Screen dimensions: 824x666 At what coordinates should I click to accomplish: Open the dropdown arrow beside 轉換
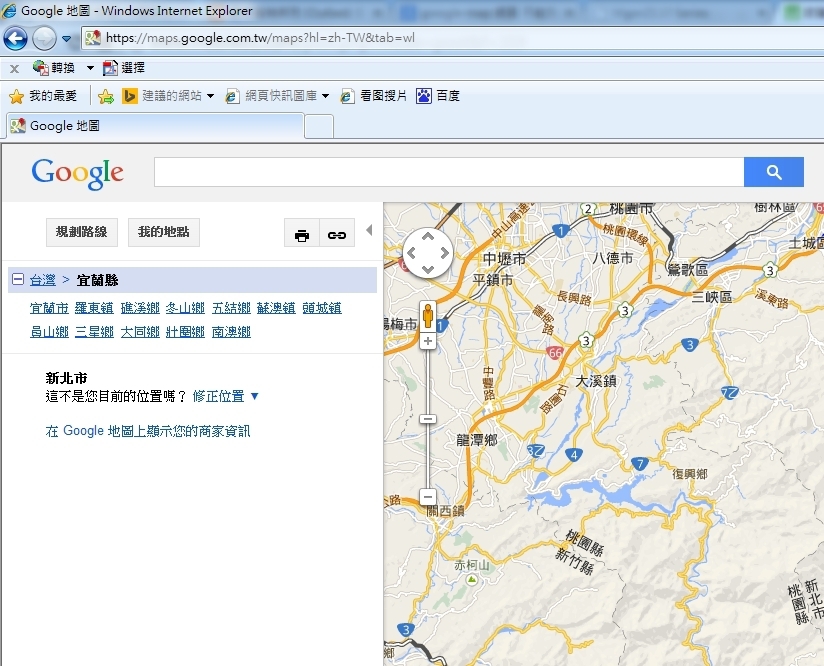coord(90,68)
